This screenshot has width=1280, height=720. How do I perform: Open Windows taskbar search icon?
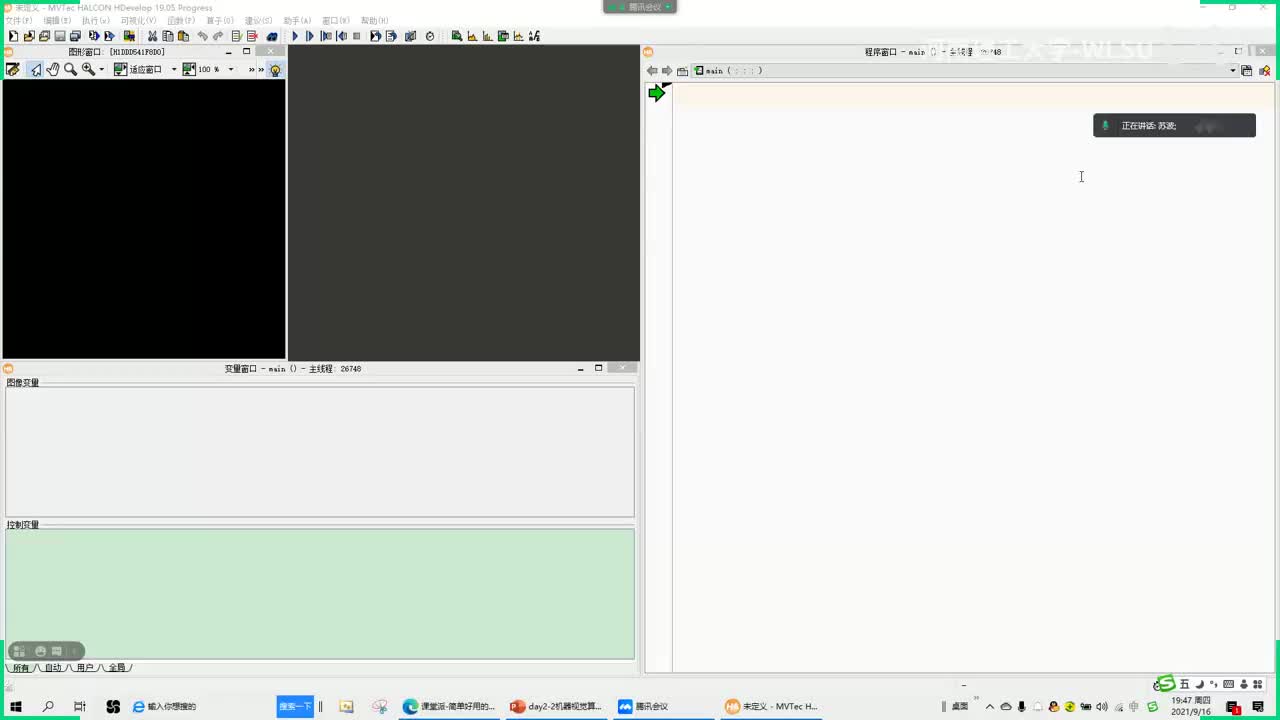(48, 707)
